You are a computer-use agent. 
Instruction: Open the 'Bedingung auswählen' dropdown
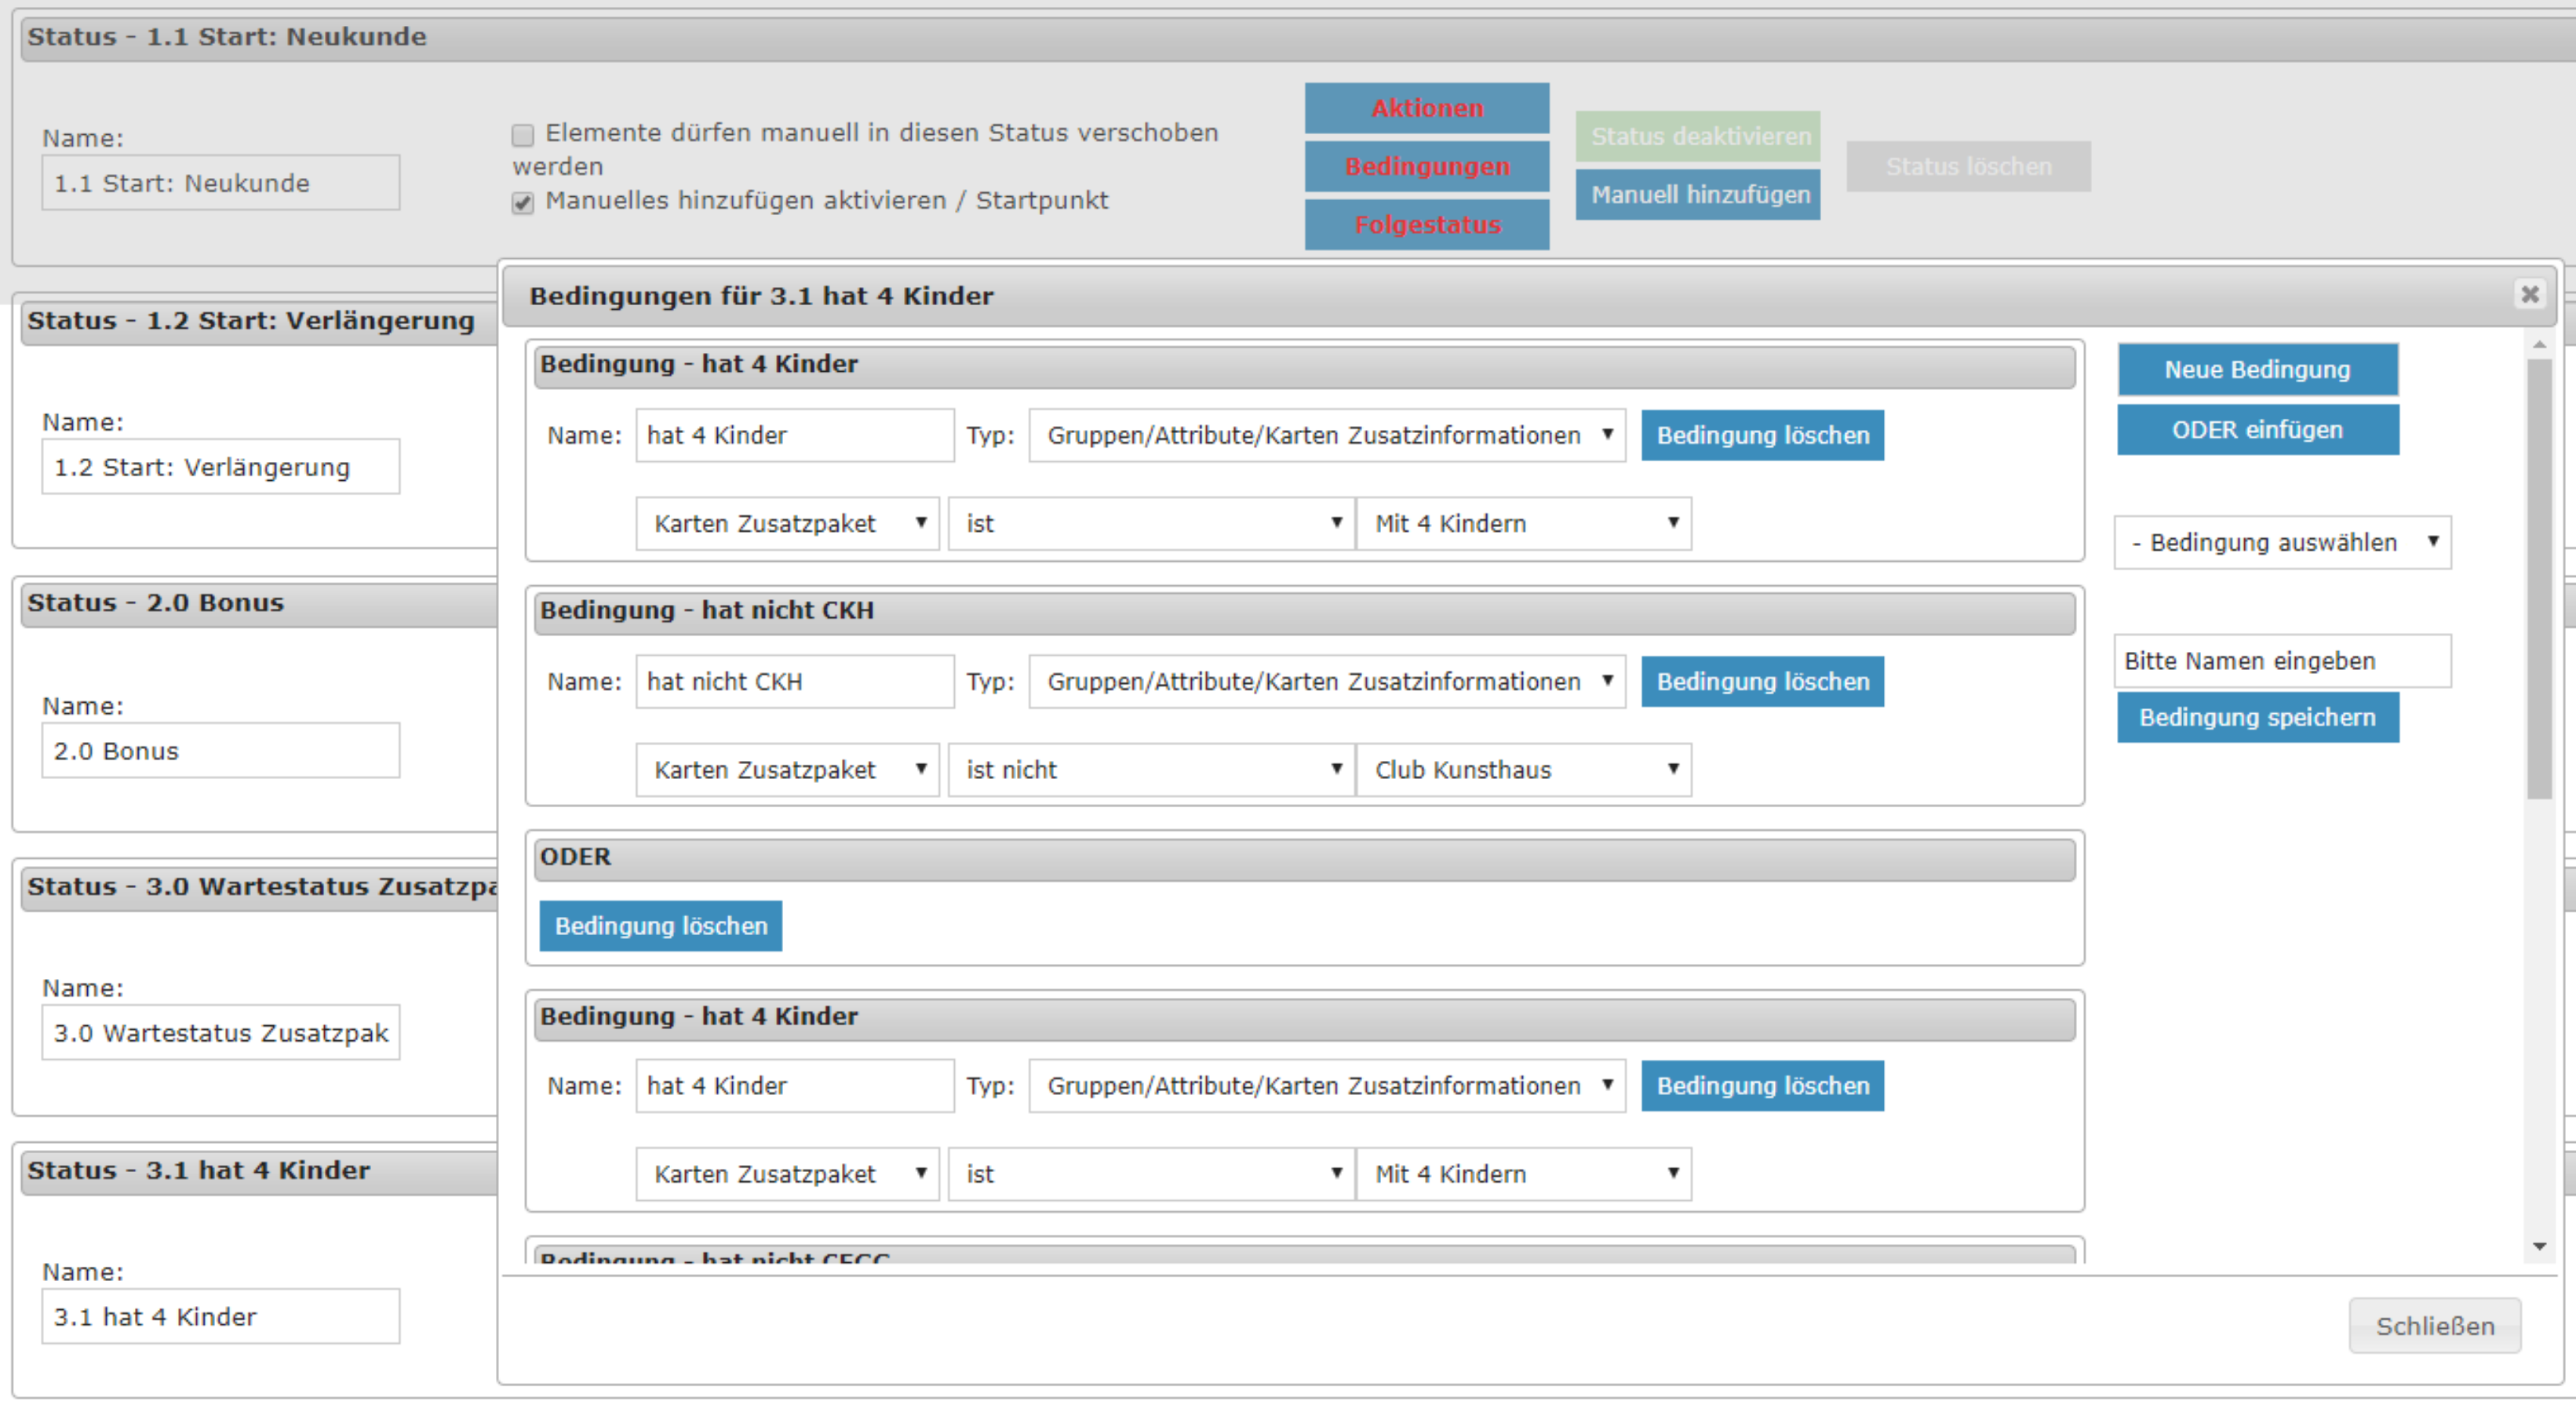point(2282,542)
